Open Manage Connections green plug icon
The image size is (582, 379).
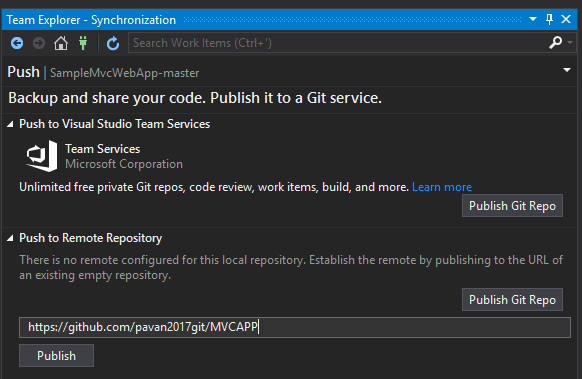pos(83,43)
